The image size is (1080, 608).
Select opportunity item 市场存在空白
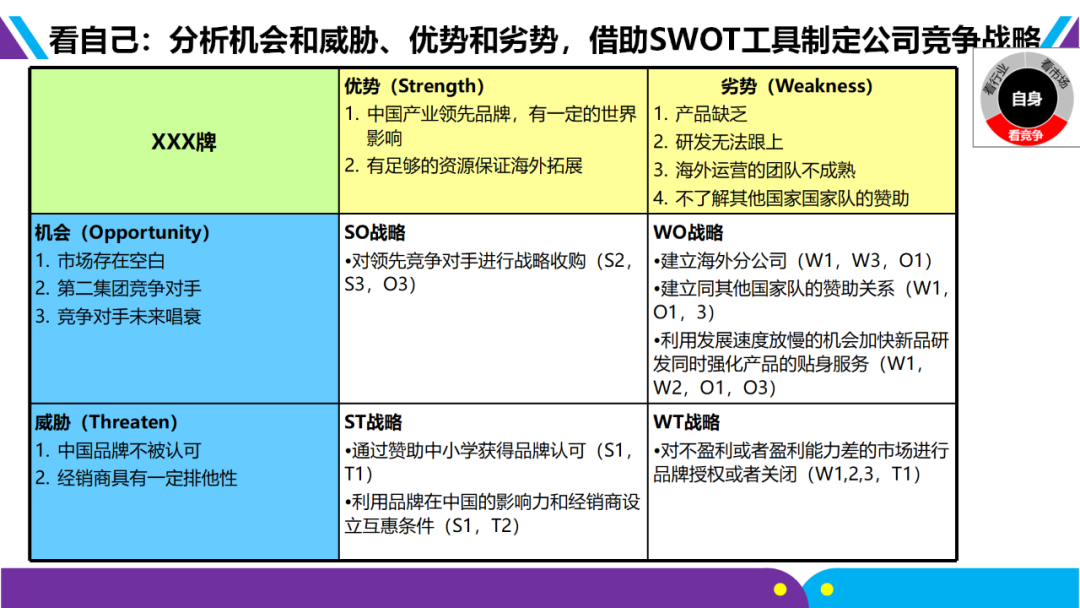coord(100,261)
